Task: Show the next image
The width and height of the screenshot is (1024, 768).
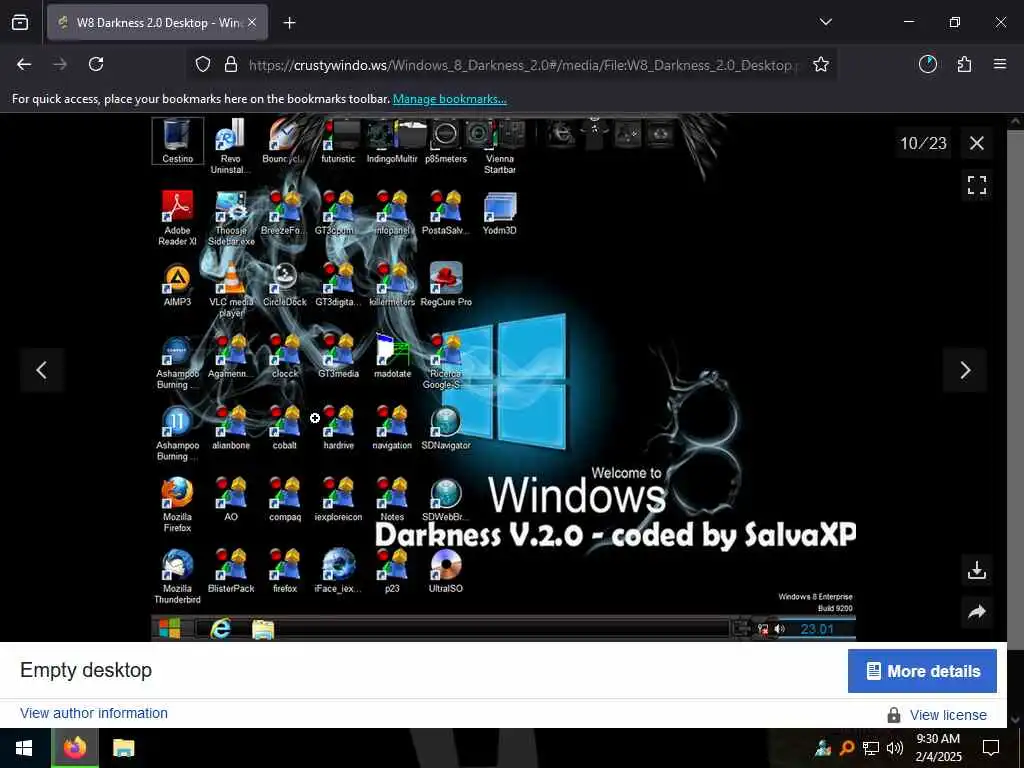Action: tap(965, 370)
